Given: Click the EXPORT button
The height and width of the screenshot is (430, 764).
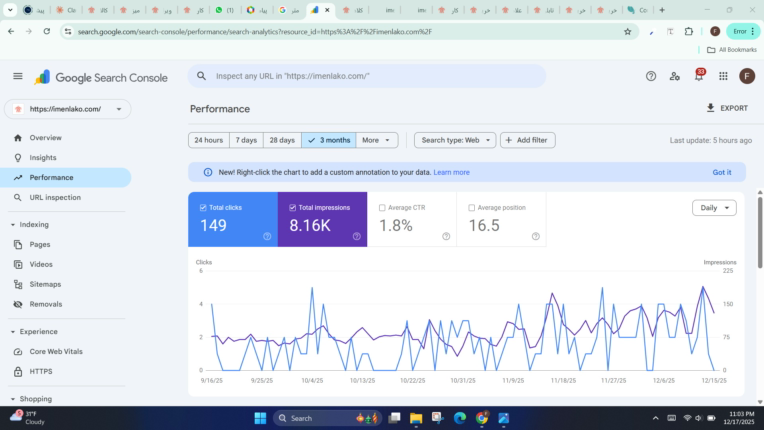Looking at the screenshot, I should pyautogui.click(x=727, y=108).
